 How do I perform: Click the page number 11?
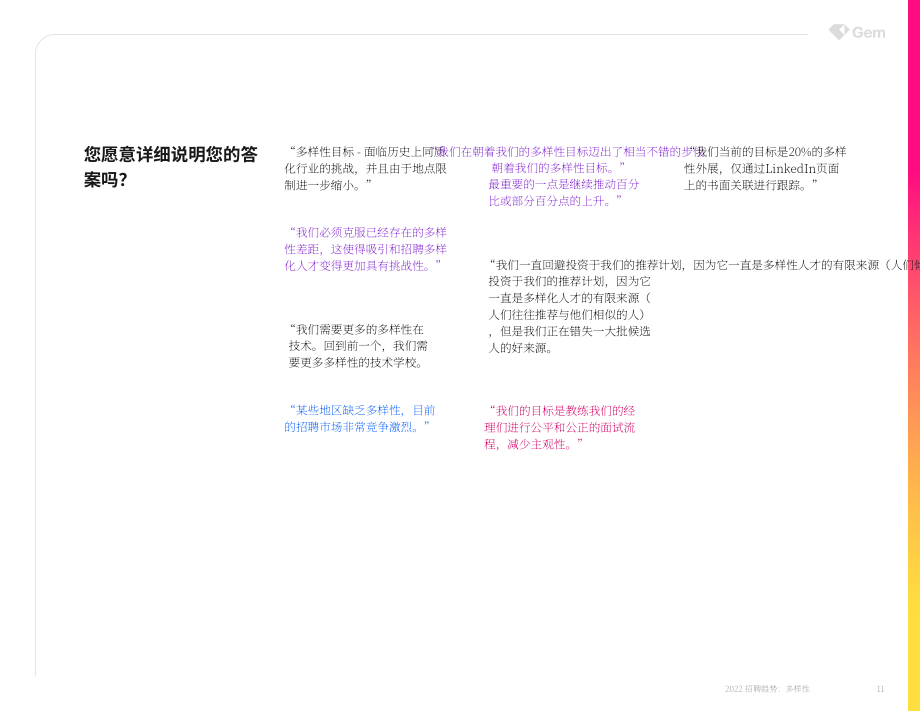[x=880, y=689]
